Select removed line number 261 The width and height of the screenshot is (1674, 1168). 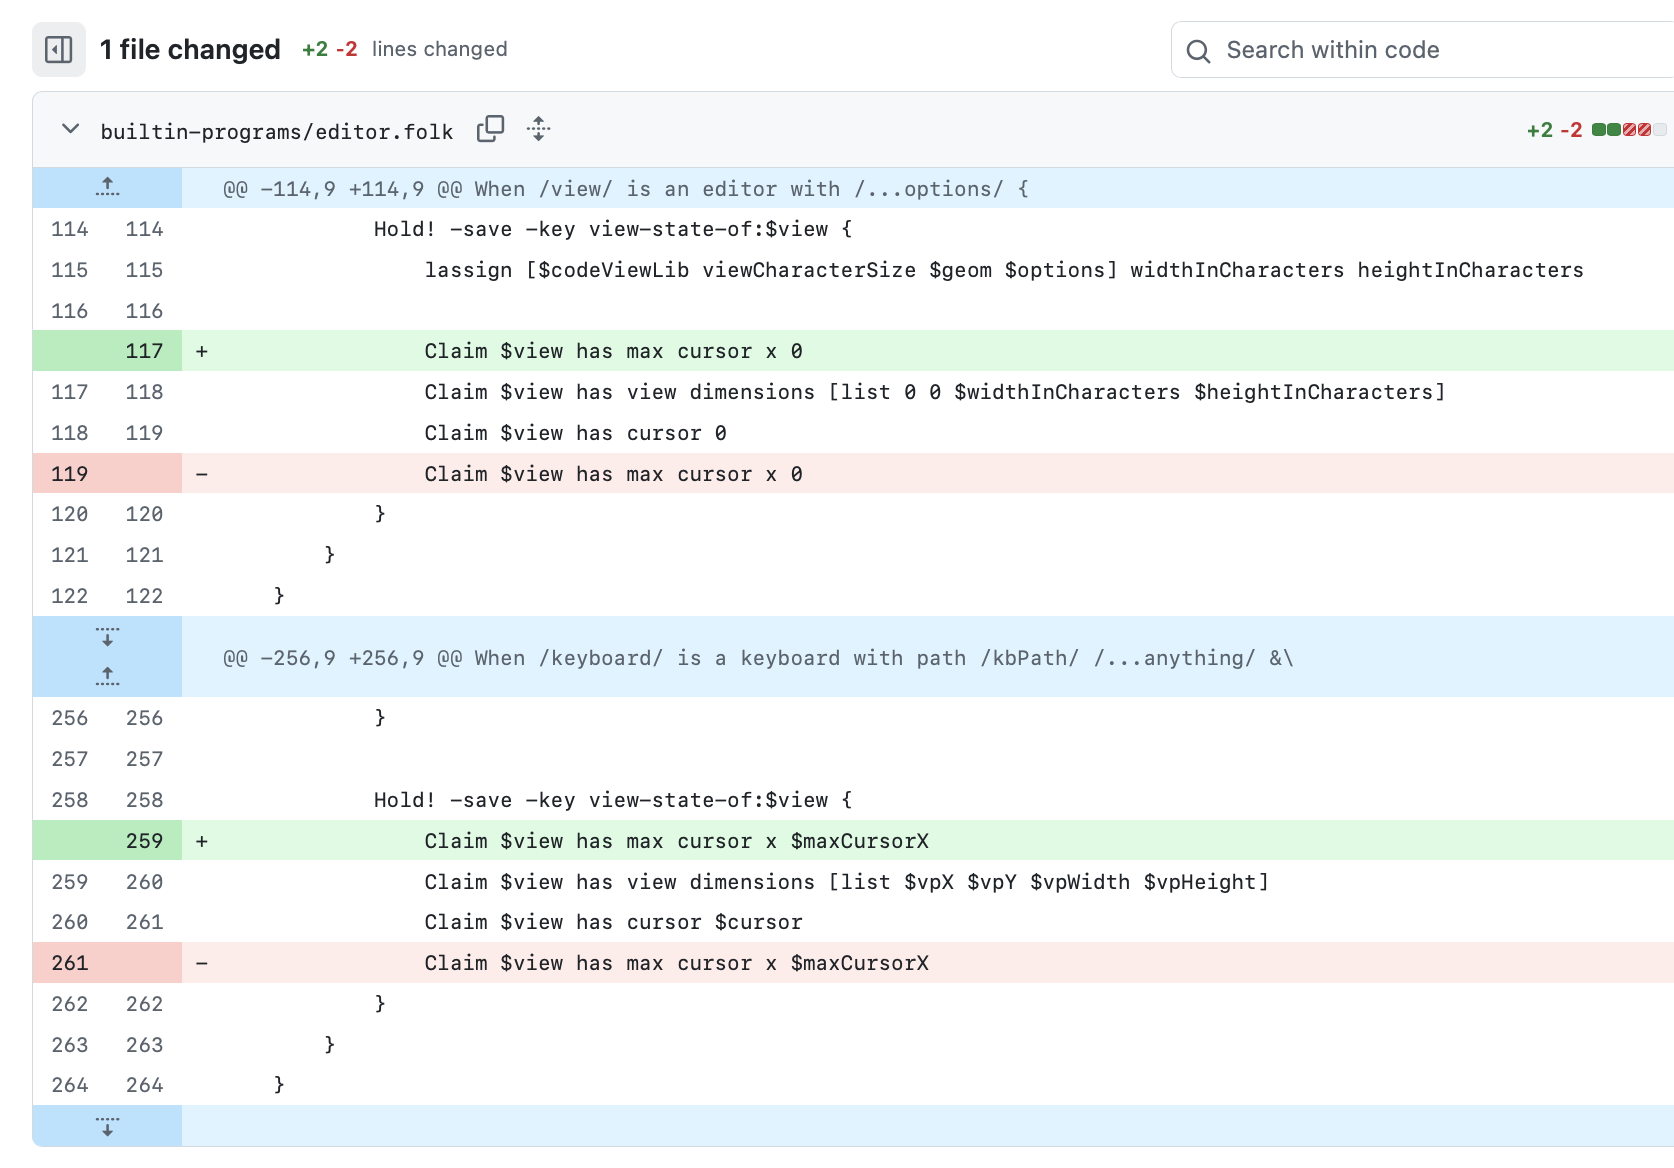click(70, 963)
